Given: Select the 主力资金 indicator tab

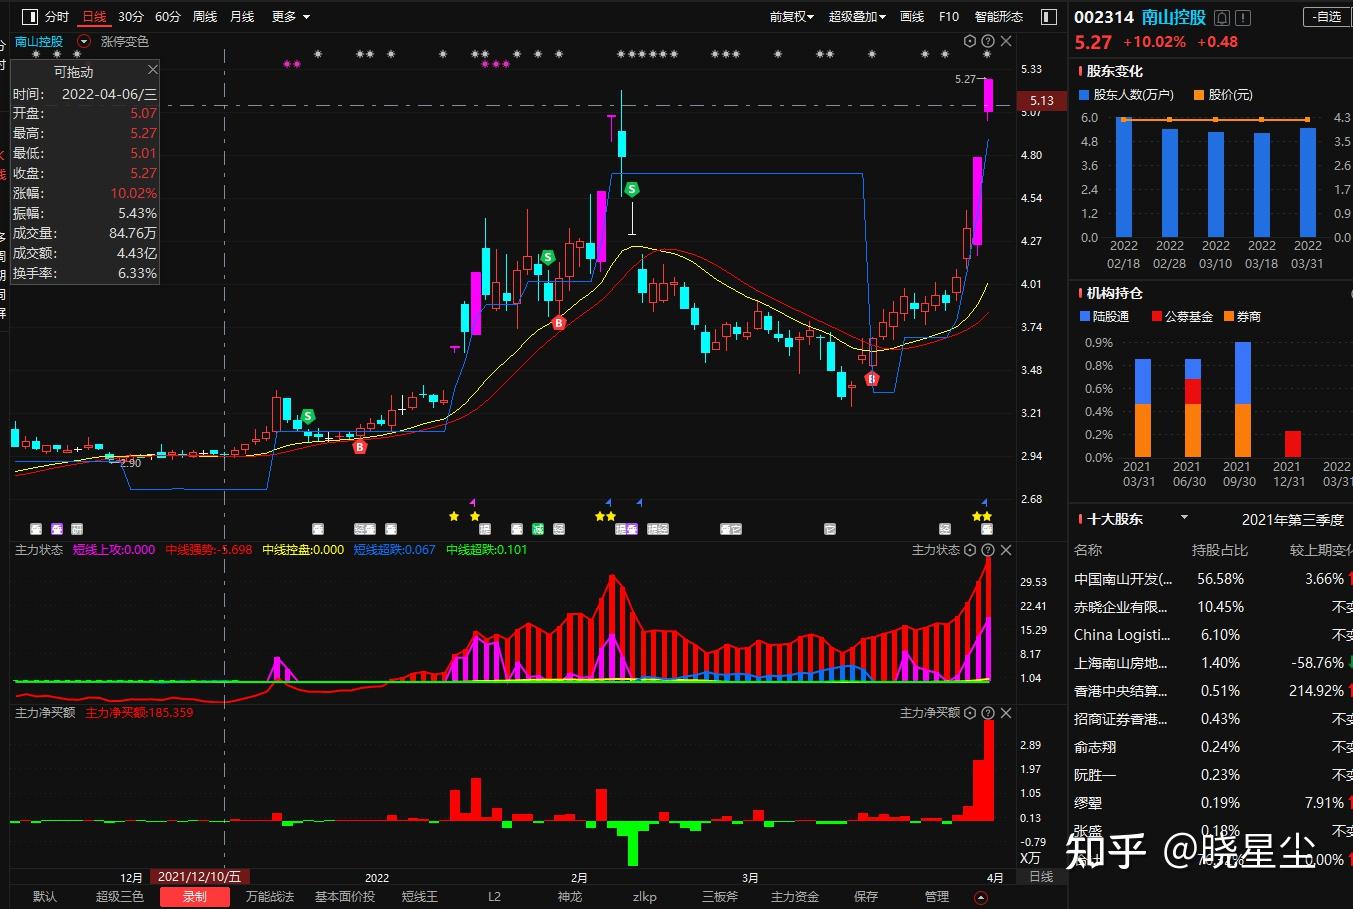Looking at the screenshot, I should [x=795, y=897].
